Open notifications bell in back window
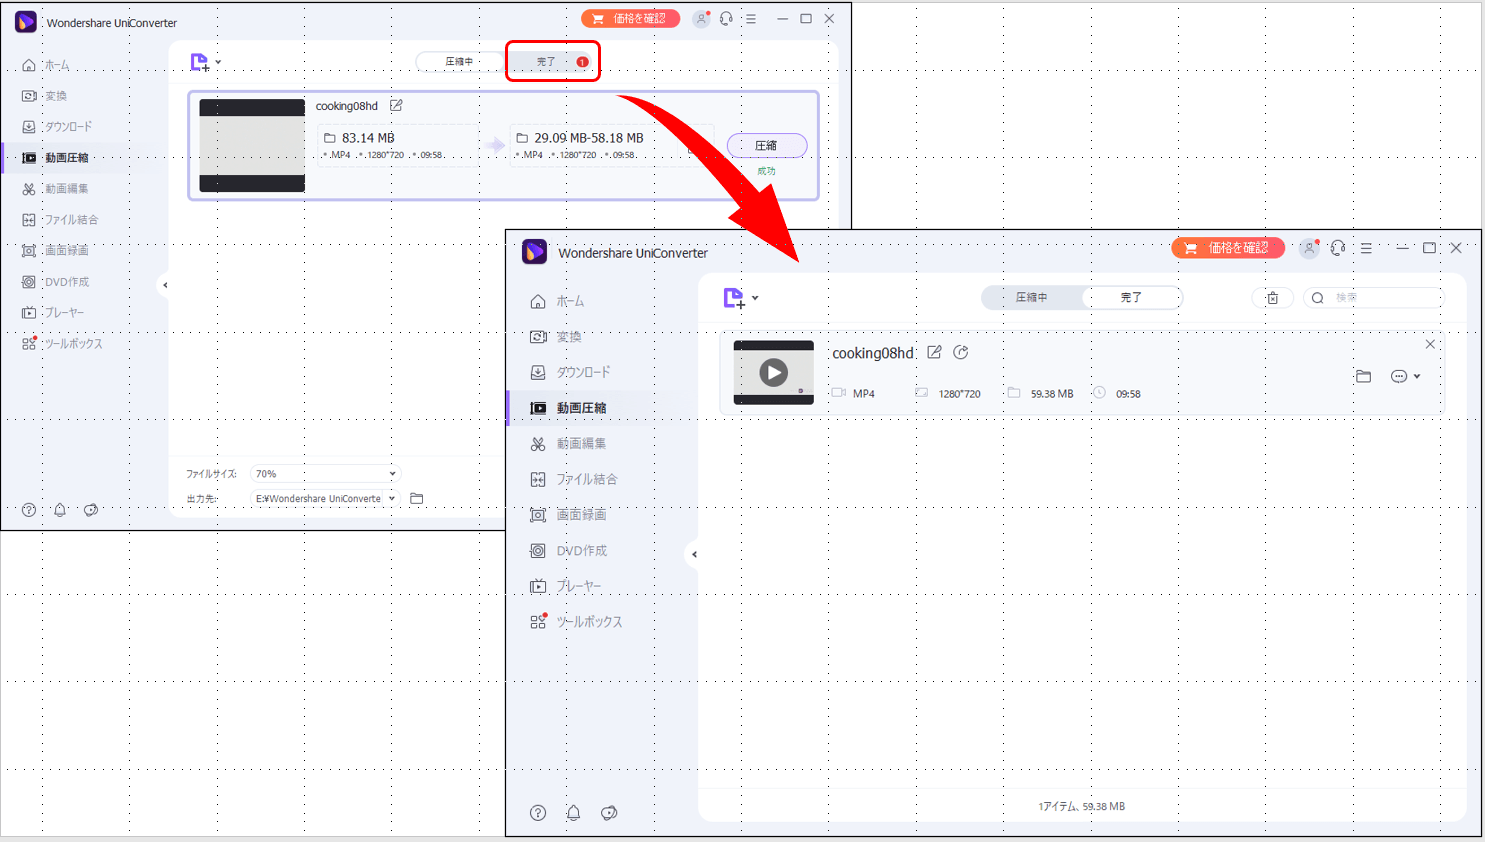This screenshot has height=842, width=1485. click(x=60, y=510)
